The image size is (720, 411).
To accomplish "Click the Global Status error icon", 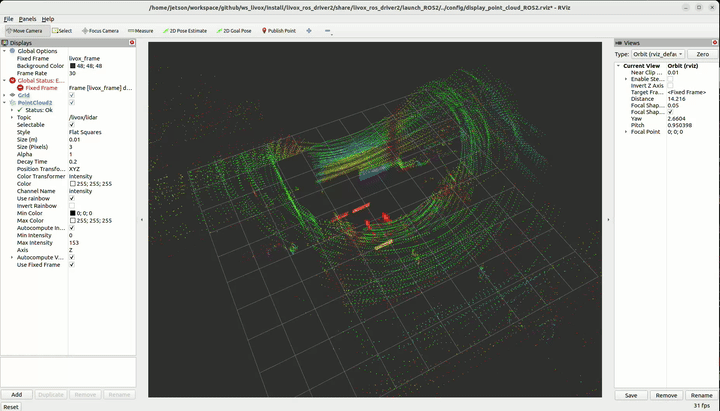I will 12,80.
